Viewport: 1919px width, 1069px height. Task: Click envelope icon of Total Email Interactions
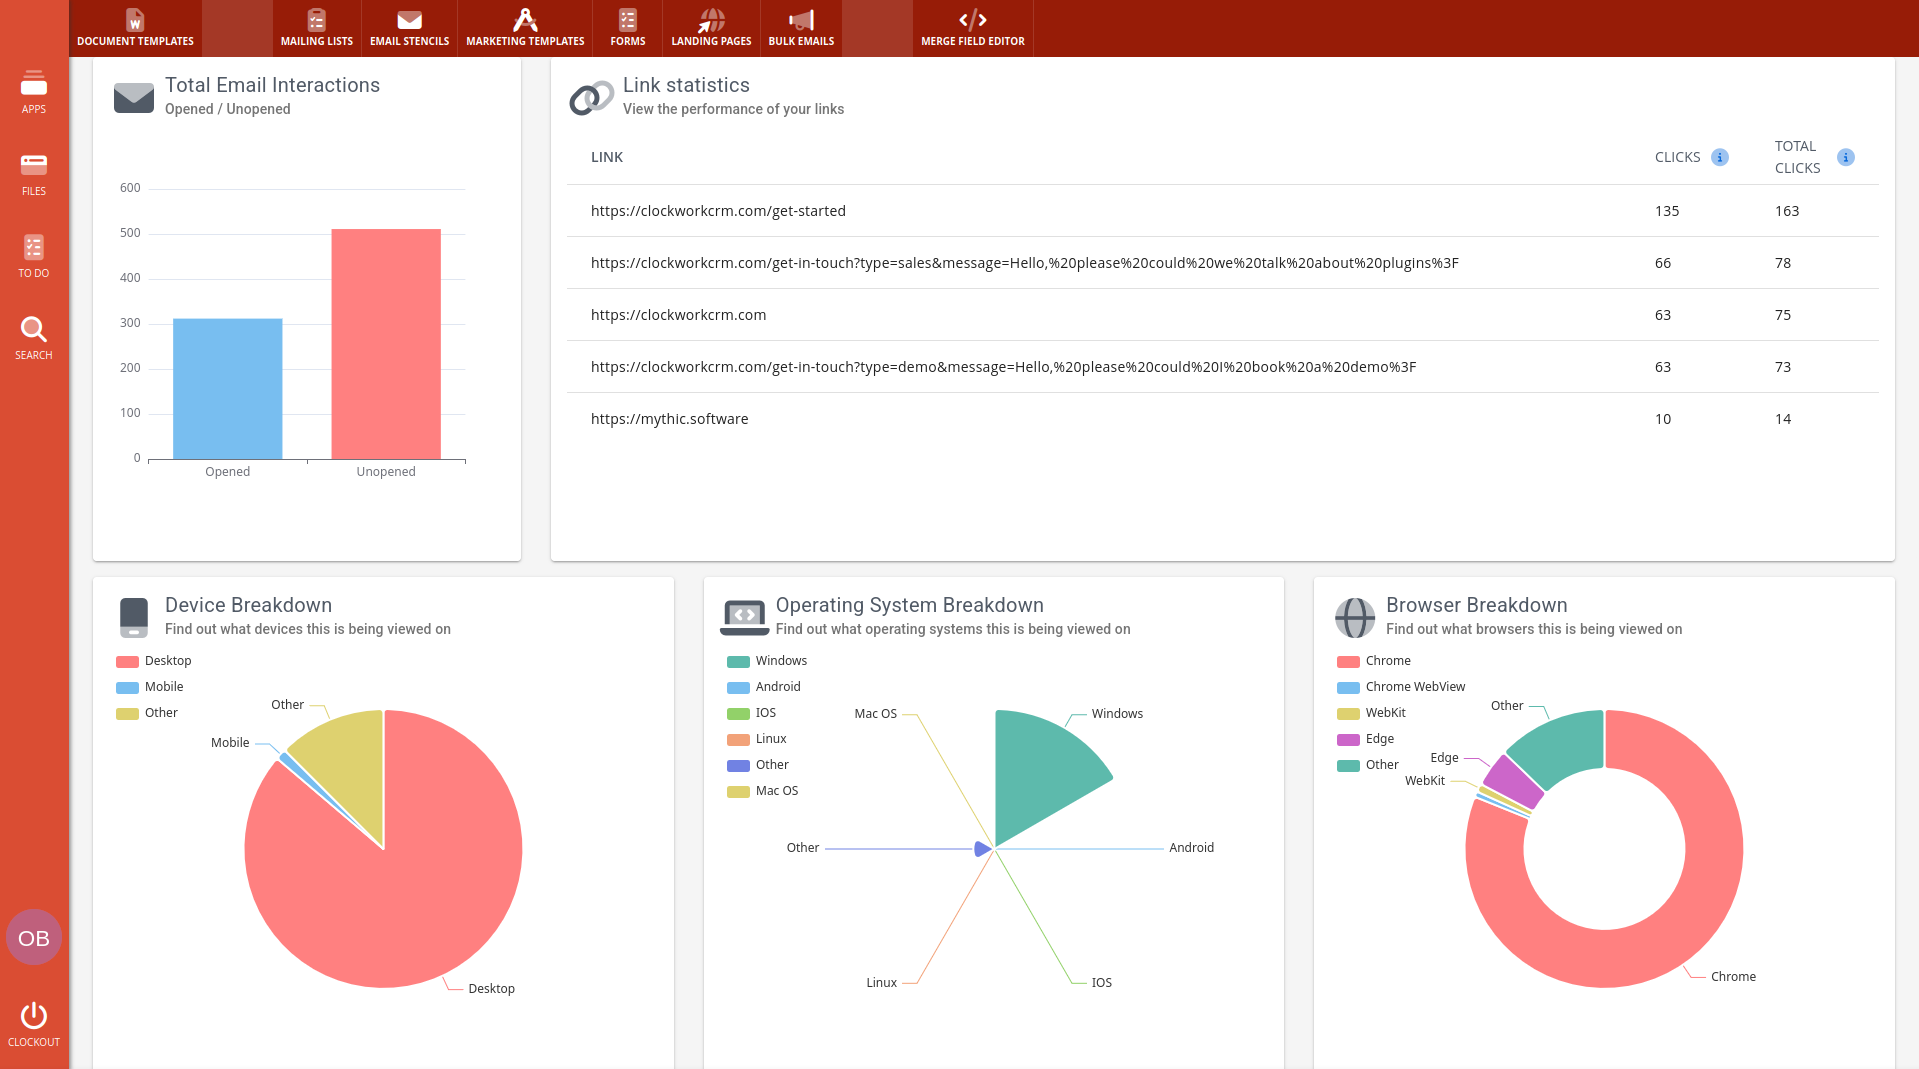tap(134, 97)
